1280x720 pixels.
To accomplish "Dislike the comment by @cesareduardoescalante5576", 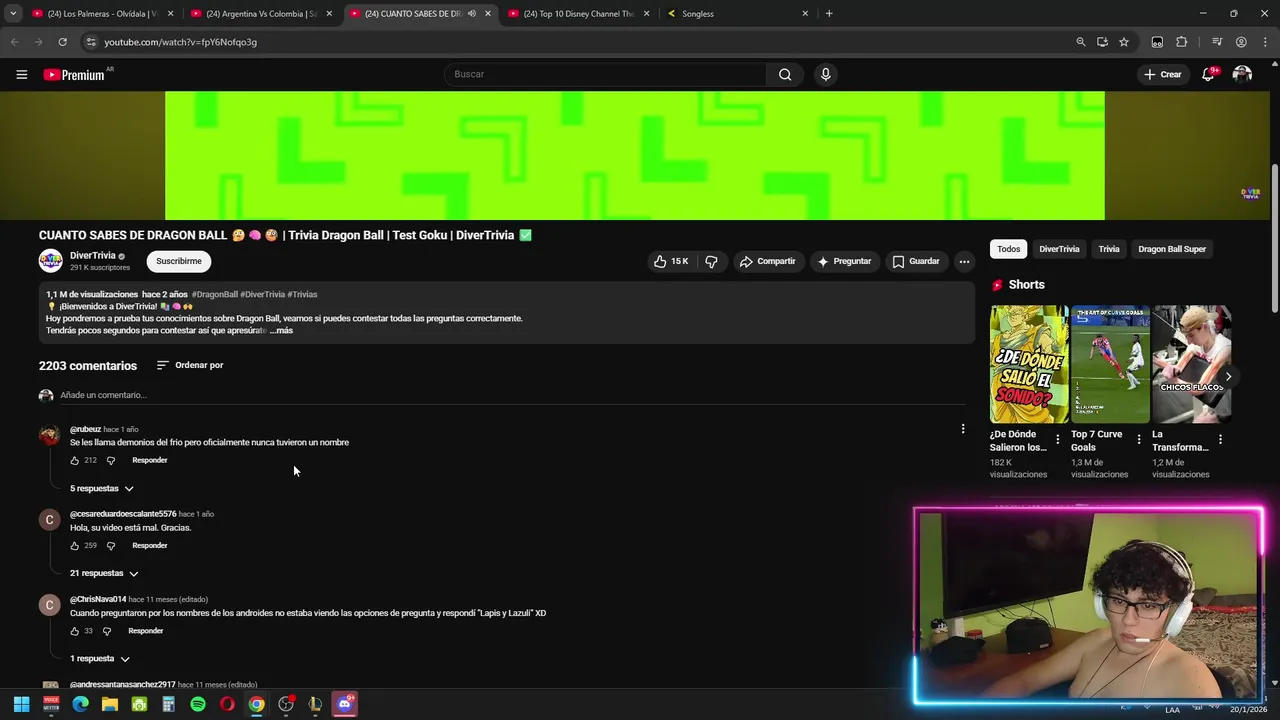I will coord(111,546).
